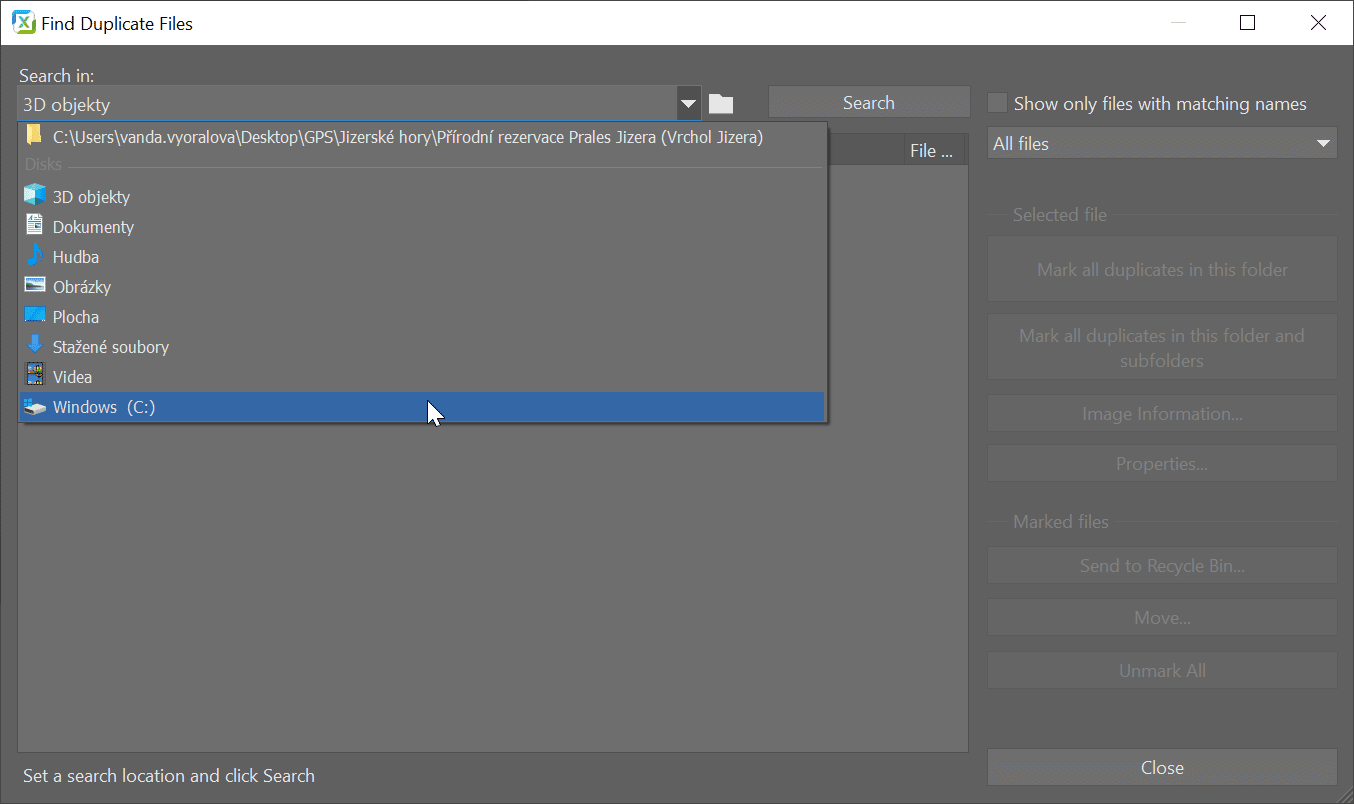Start scanning with the Search button
This screenshot has width=1354, height=804.
[x=868, y=101]
